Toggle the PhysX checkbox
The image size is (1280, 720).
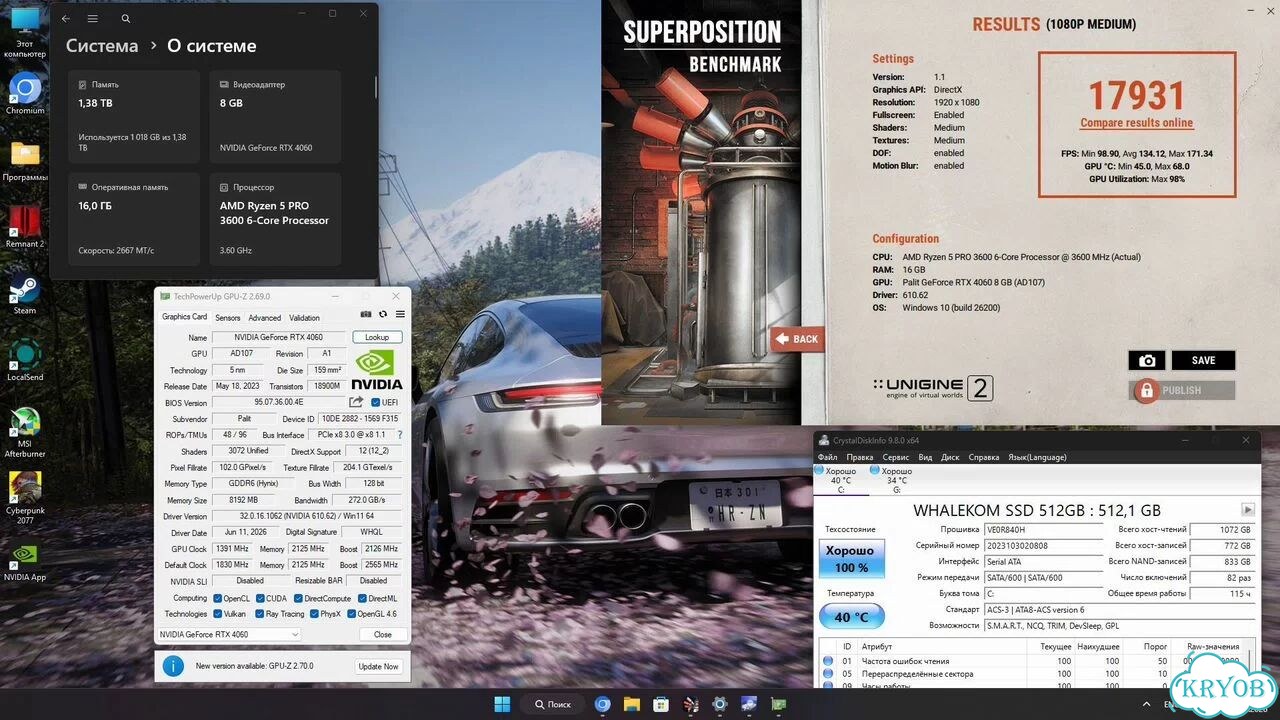[x=314, y=614]
